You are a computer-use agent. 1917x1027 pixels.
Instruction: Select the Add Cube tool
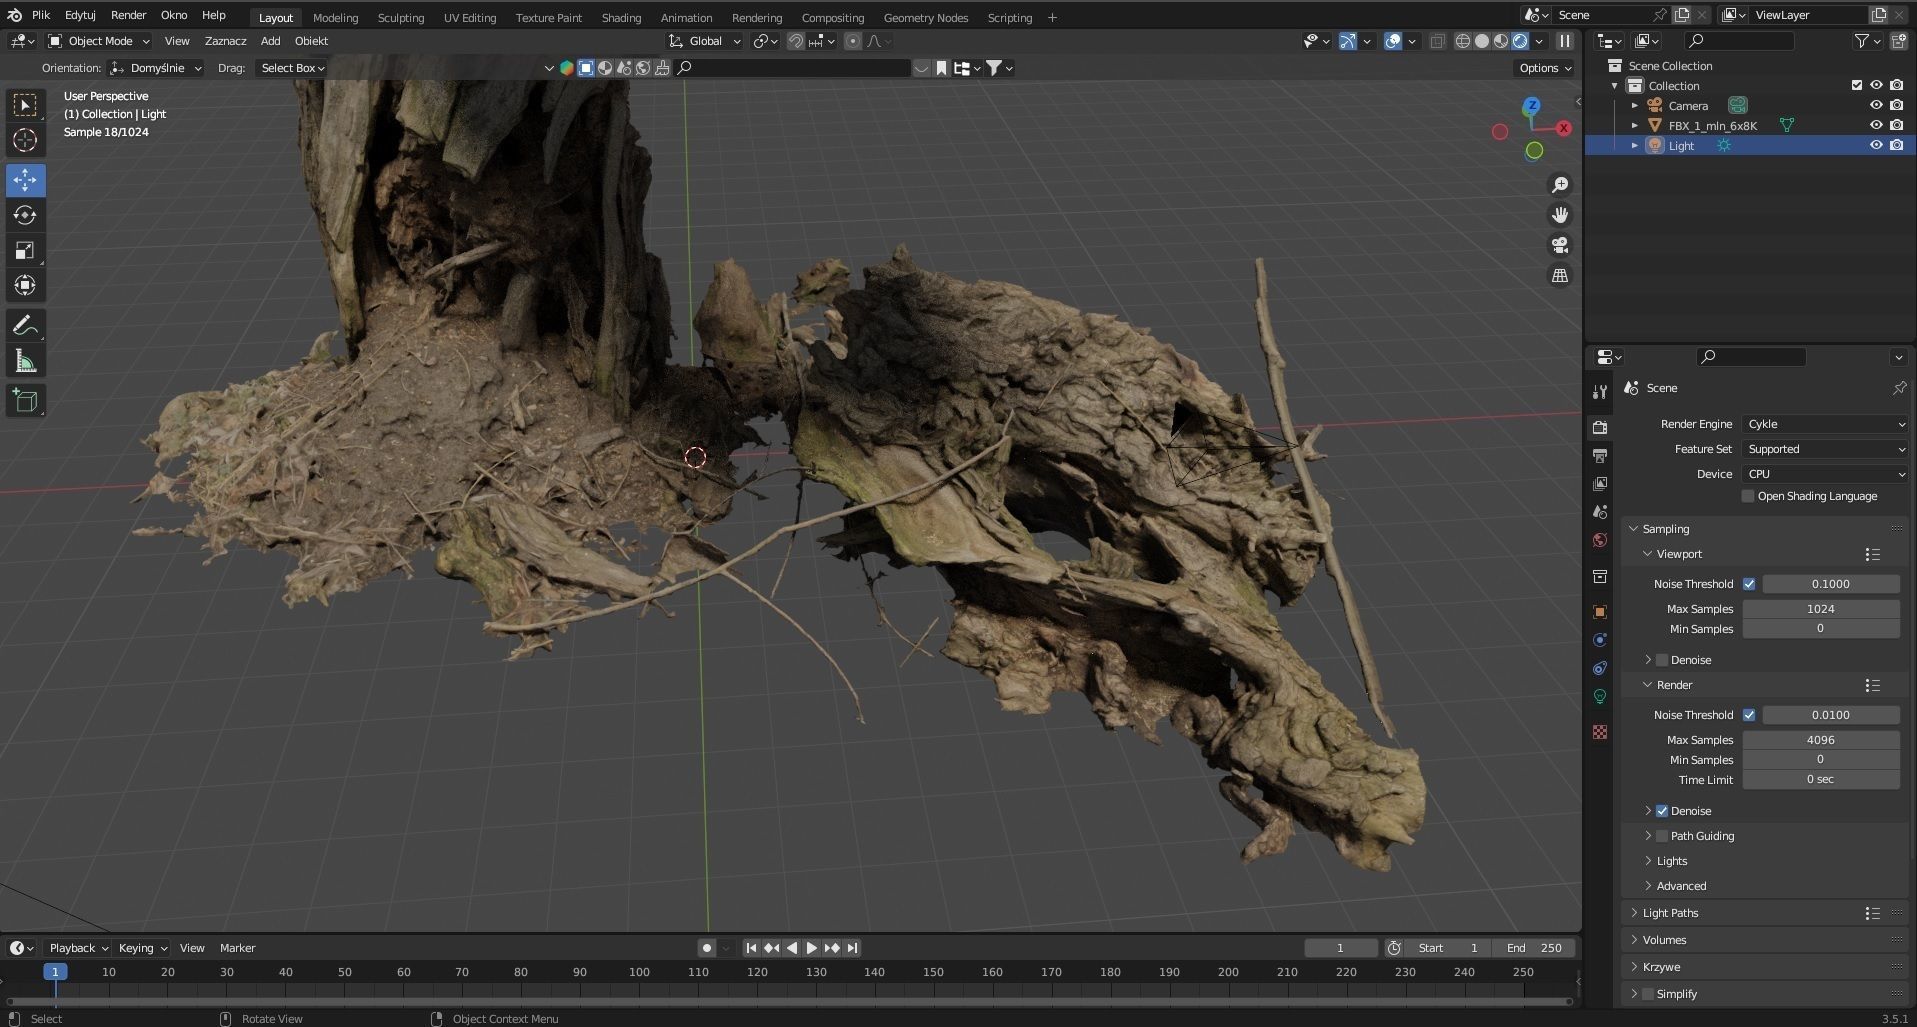[25, 401]
